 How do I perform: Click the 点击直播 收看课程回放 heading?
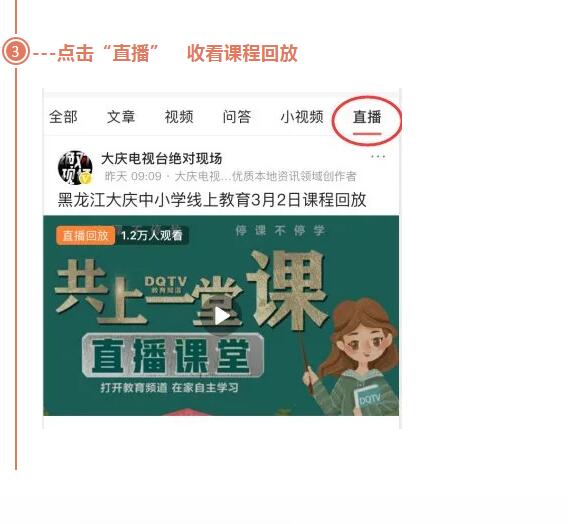[x=178, y=53]
